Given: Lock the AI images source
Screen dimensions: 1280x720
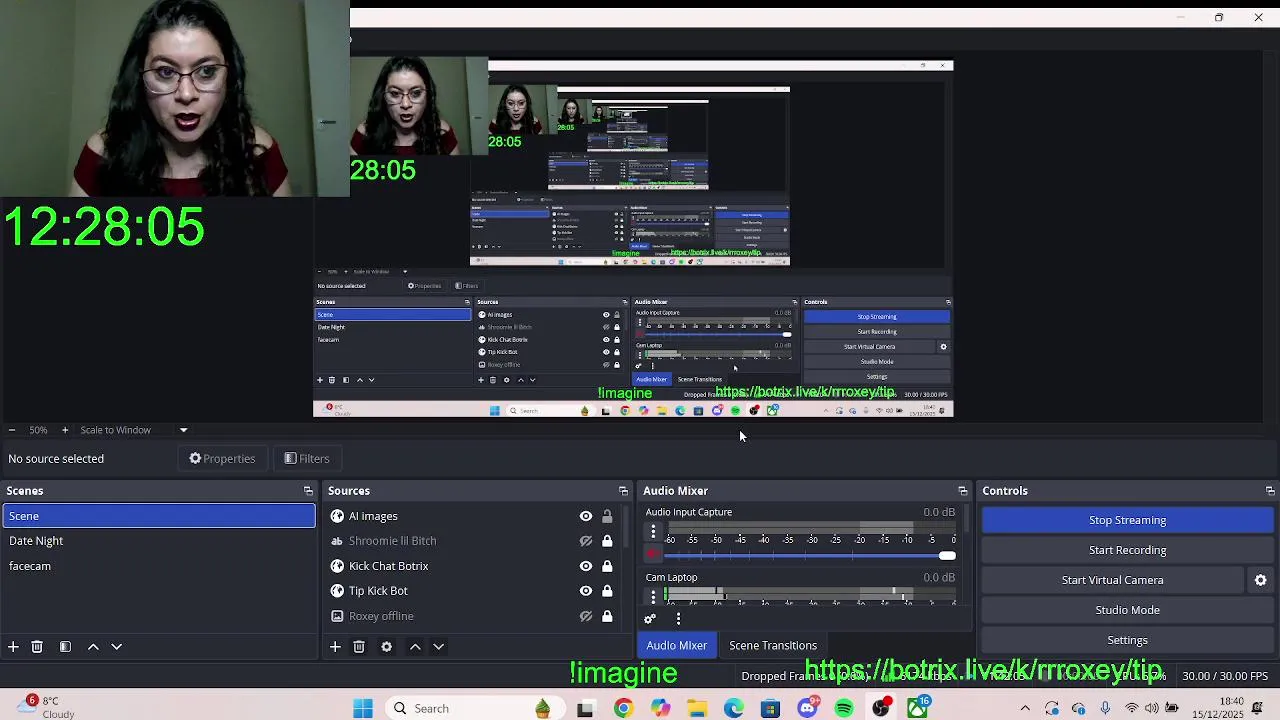Looking at the screenshot, I should click(x=607, y=516).
